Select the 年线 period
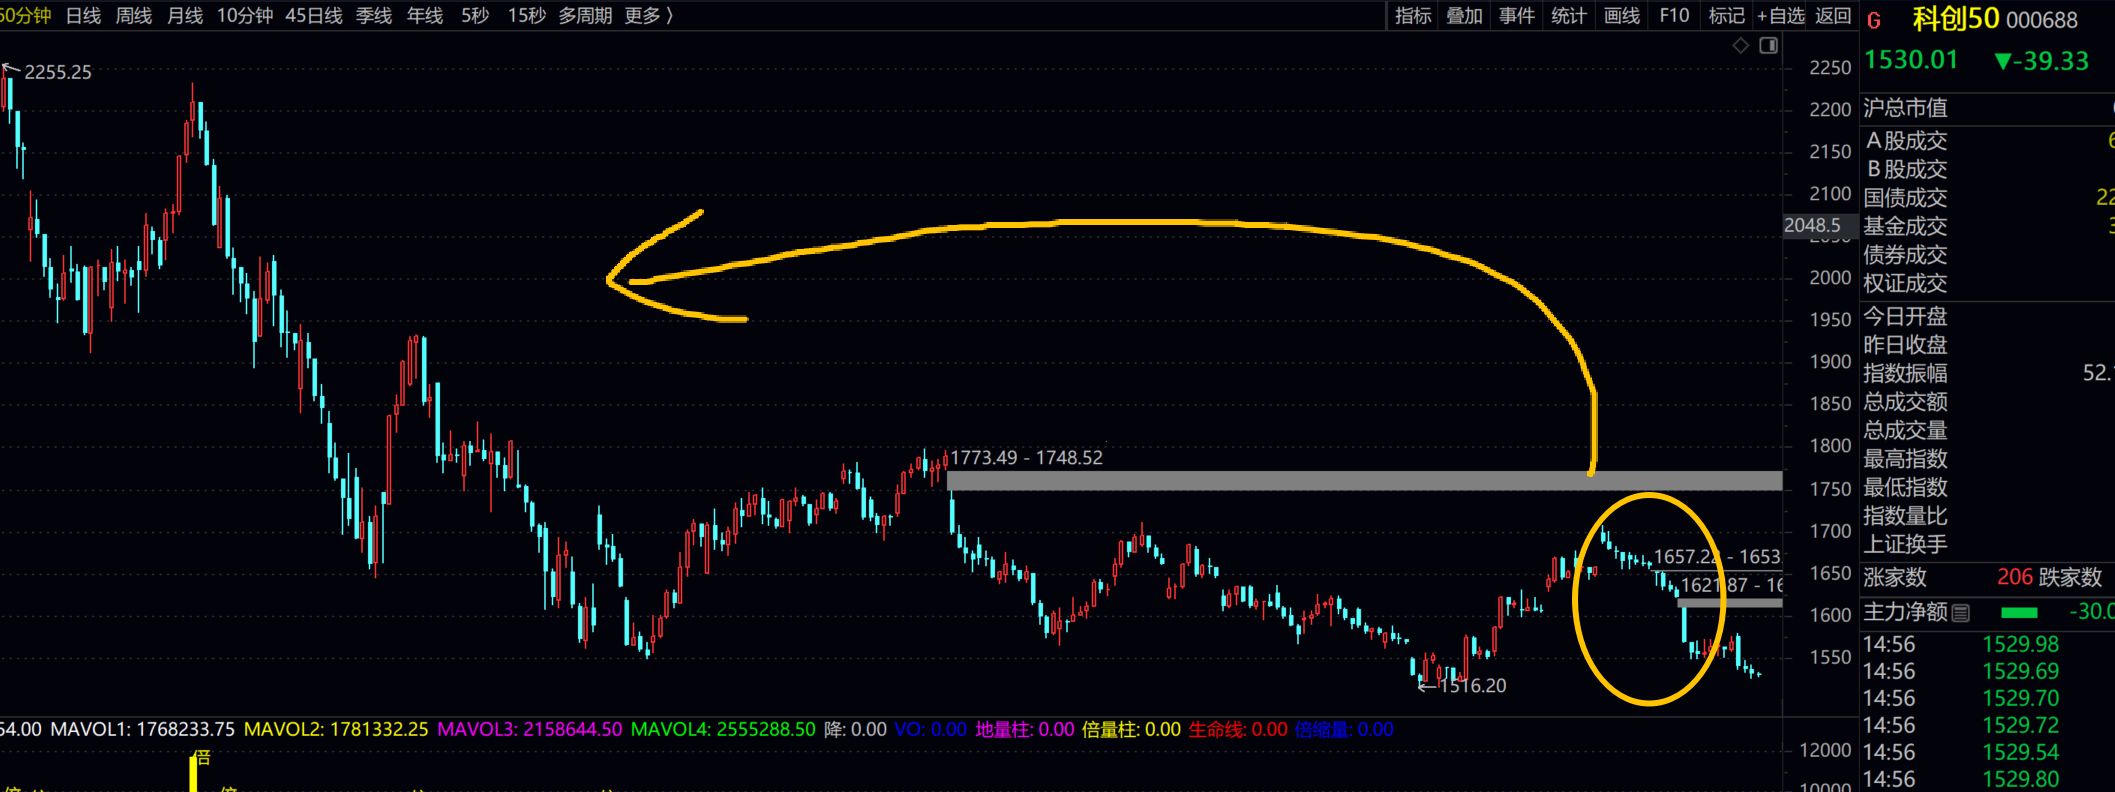Viewport: 2115px width, 792px height. coord(425,16)
